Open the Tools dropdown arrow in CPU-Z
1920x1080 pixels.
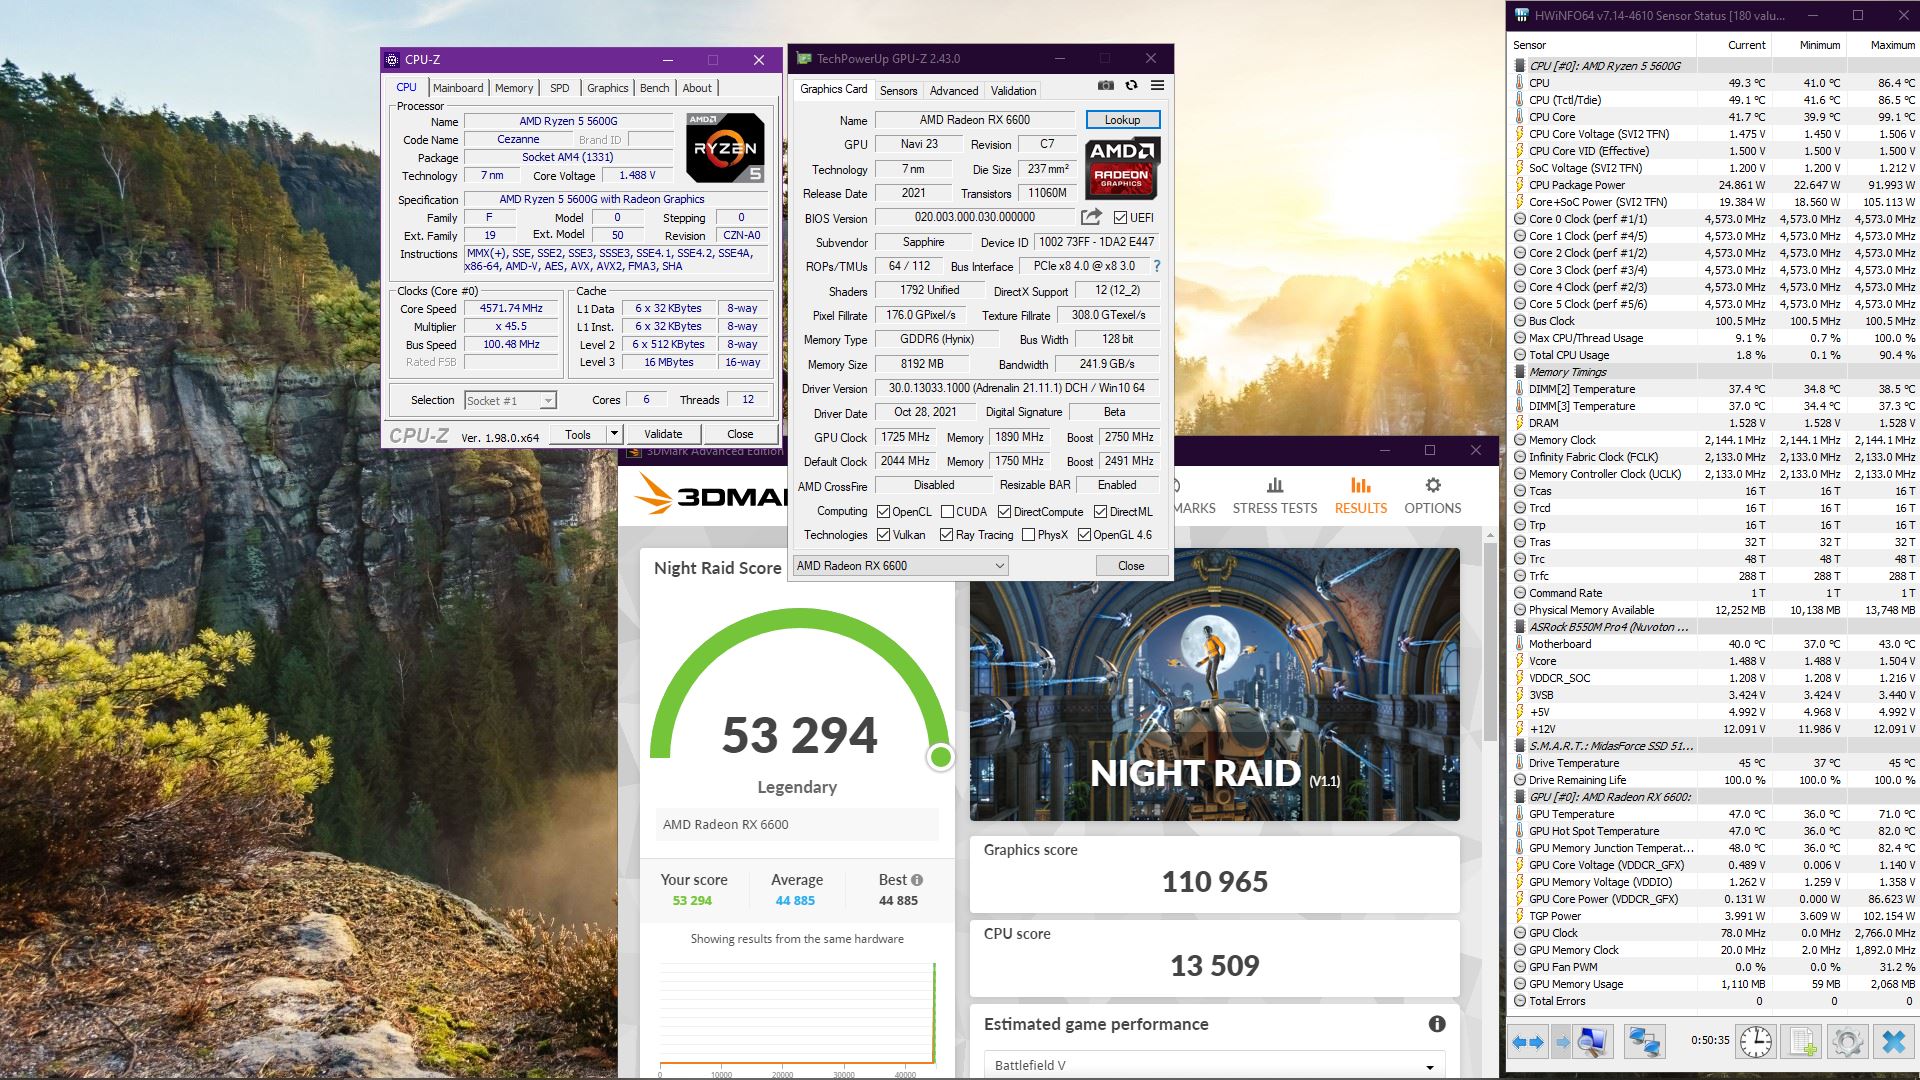[x=614, y=434]
